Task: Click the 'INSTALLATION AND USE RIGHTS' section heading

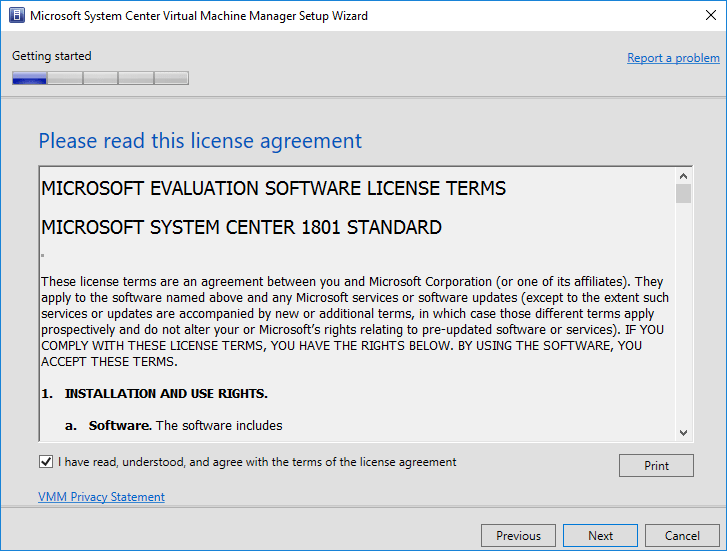Action: tap(166, 393)
